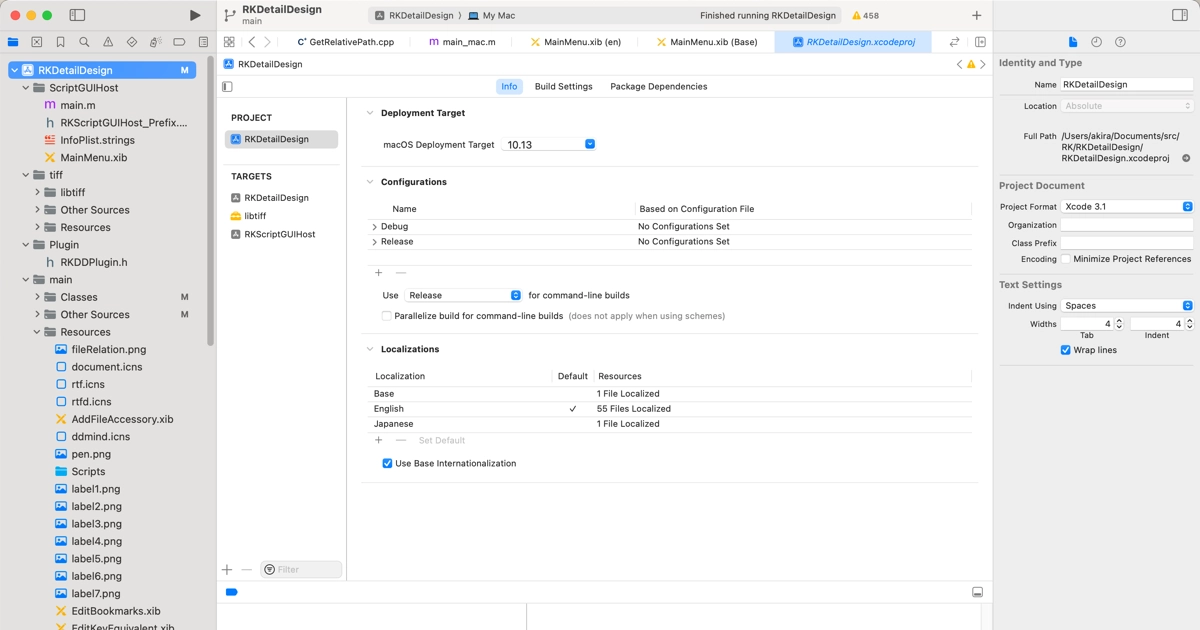1200x630 pixels.
Task: Toggle Minimize Project References checkbox
Action: (x=1066, y=259)
